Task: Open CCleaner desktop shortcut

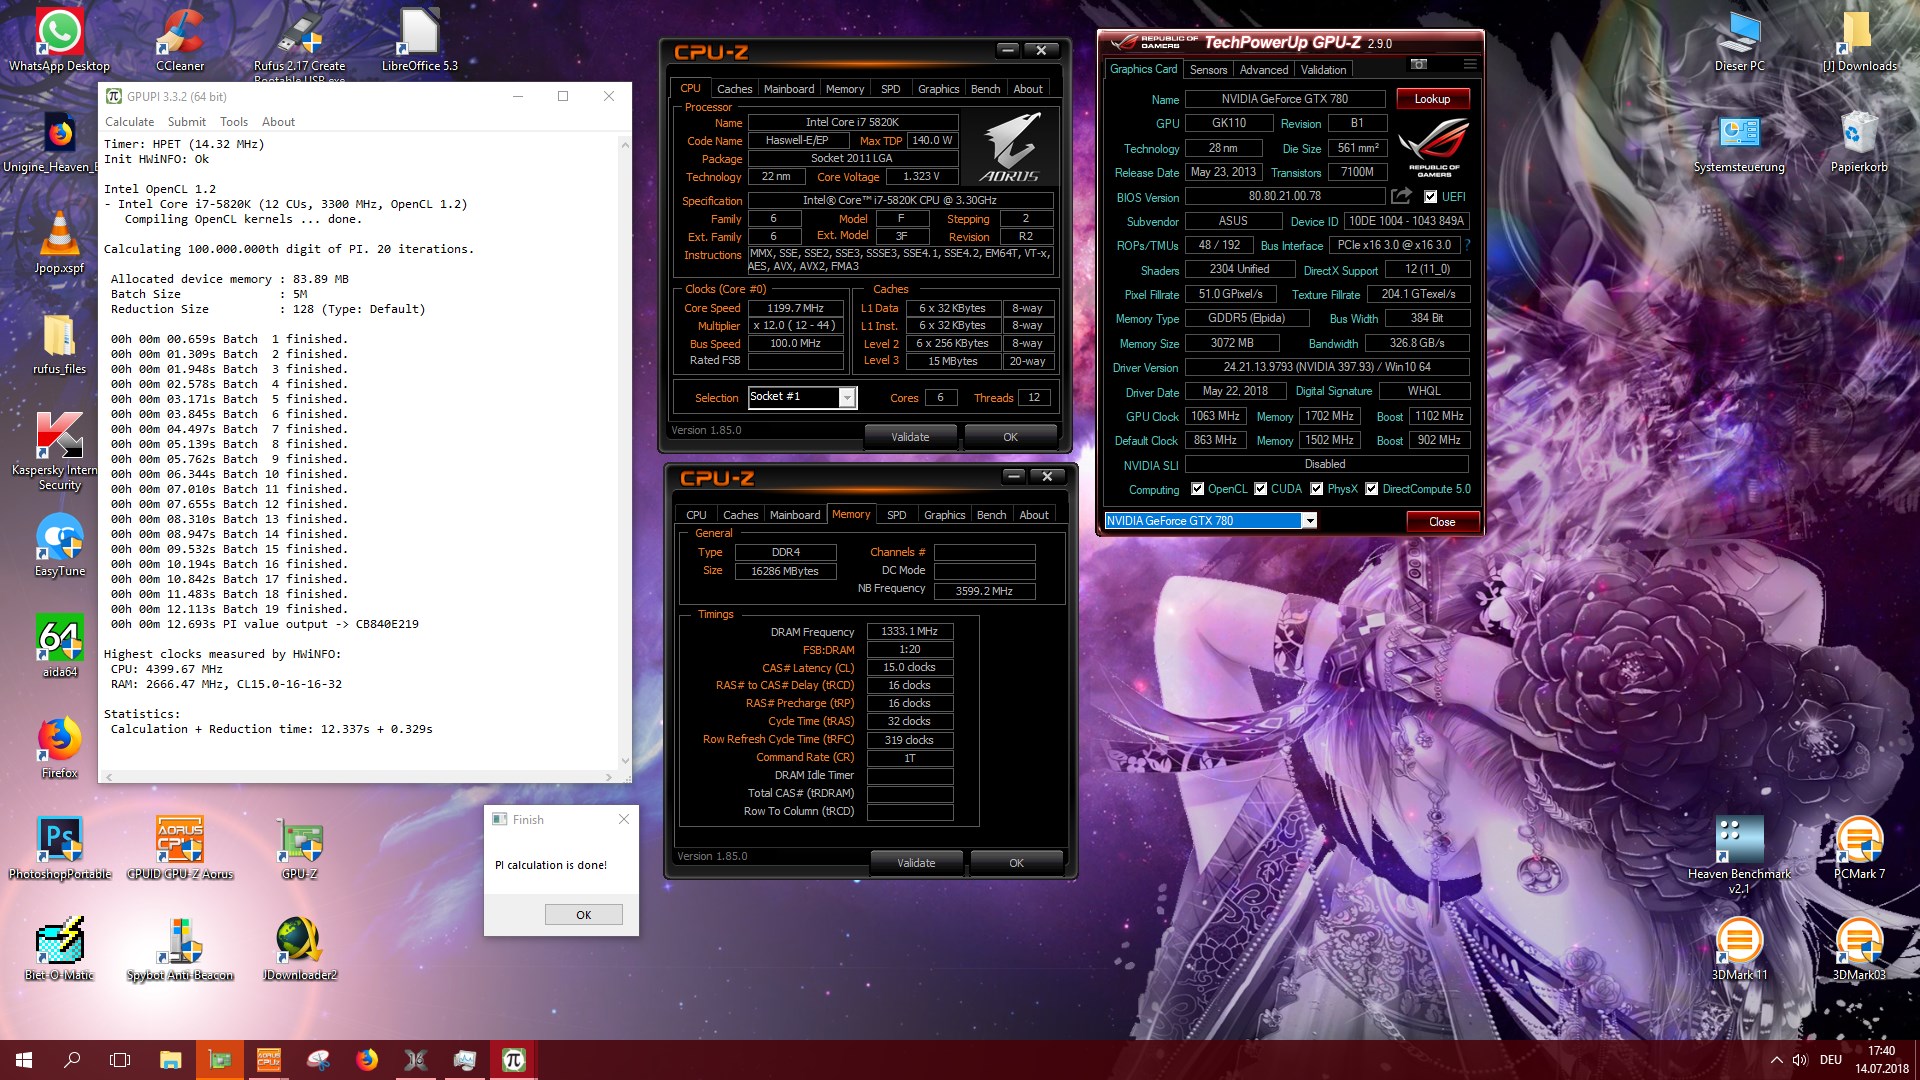Action: (180, 41)
